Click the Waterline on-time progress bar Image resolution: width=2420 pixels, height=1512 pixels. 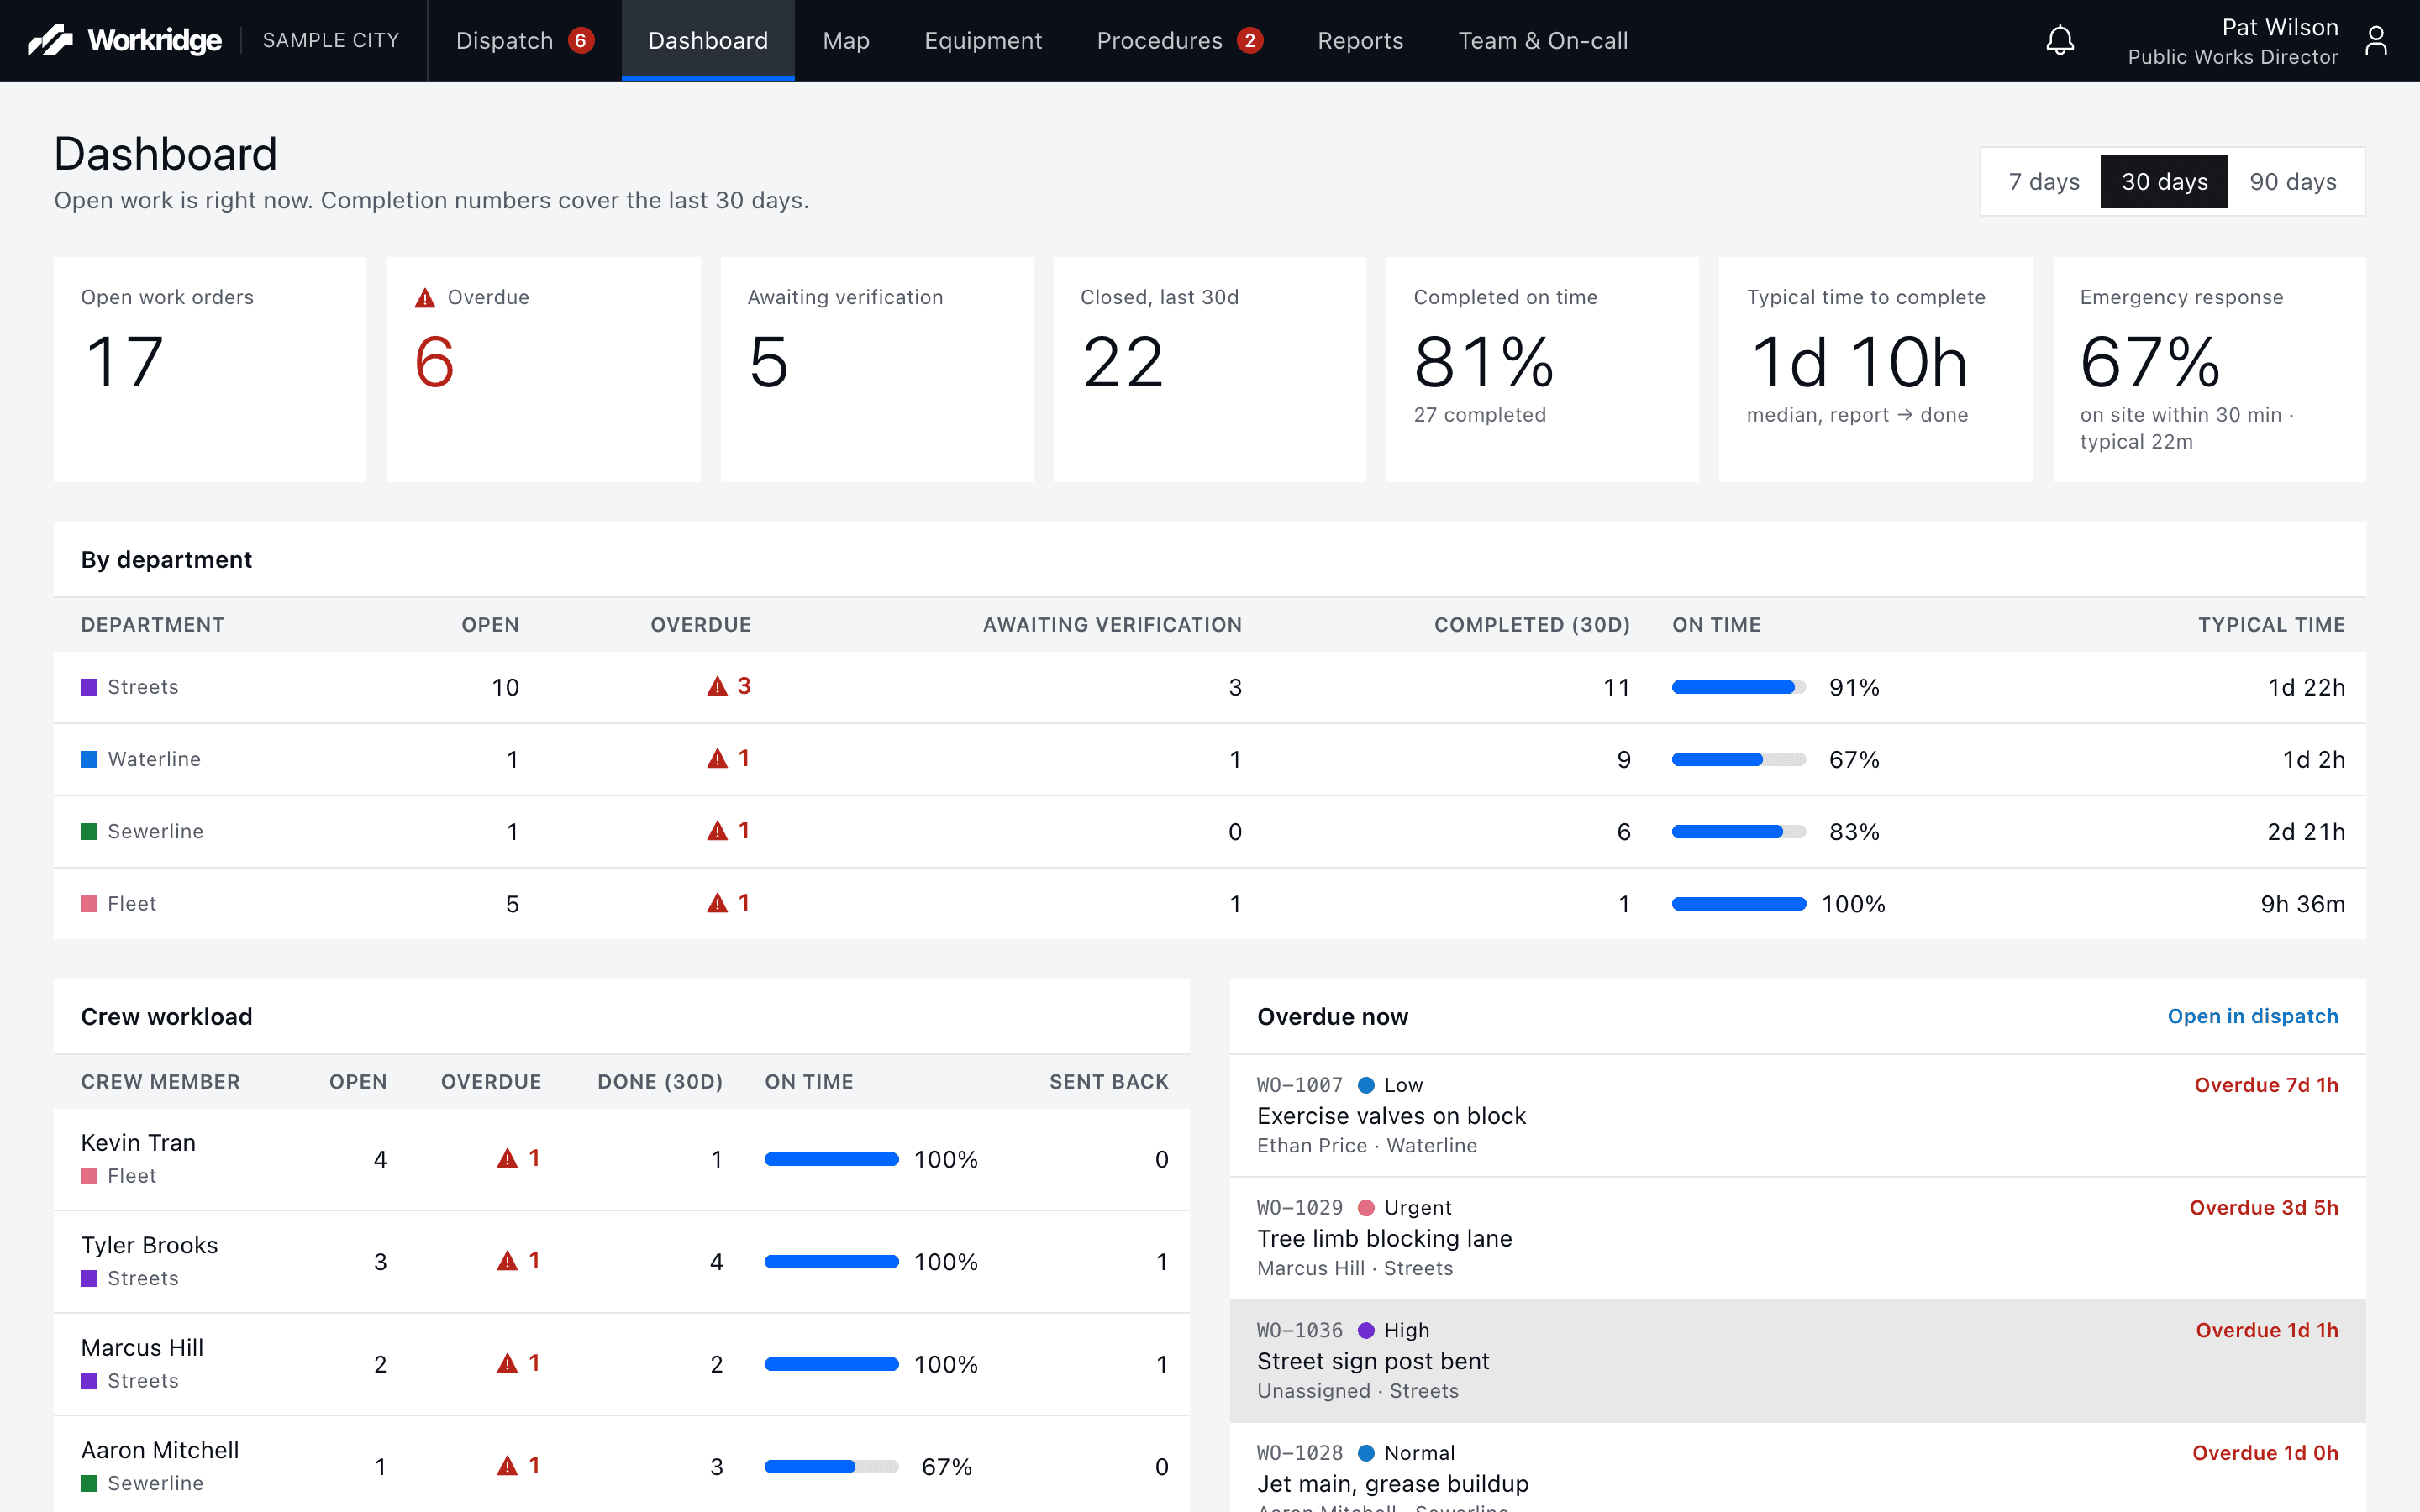pyautogui.click(x=1738, y=759)
